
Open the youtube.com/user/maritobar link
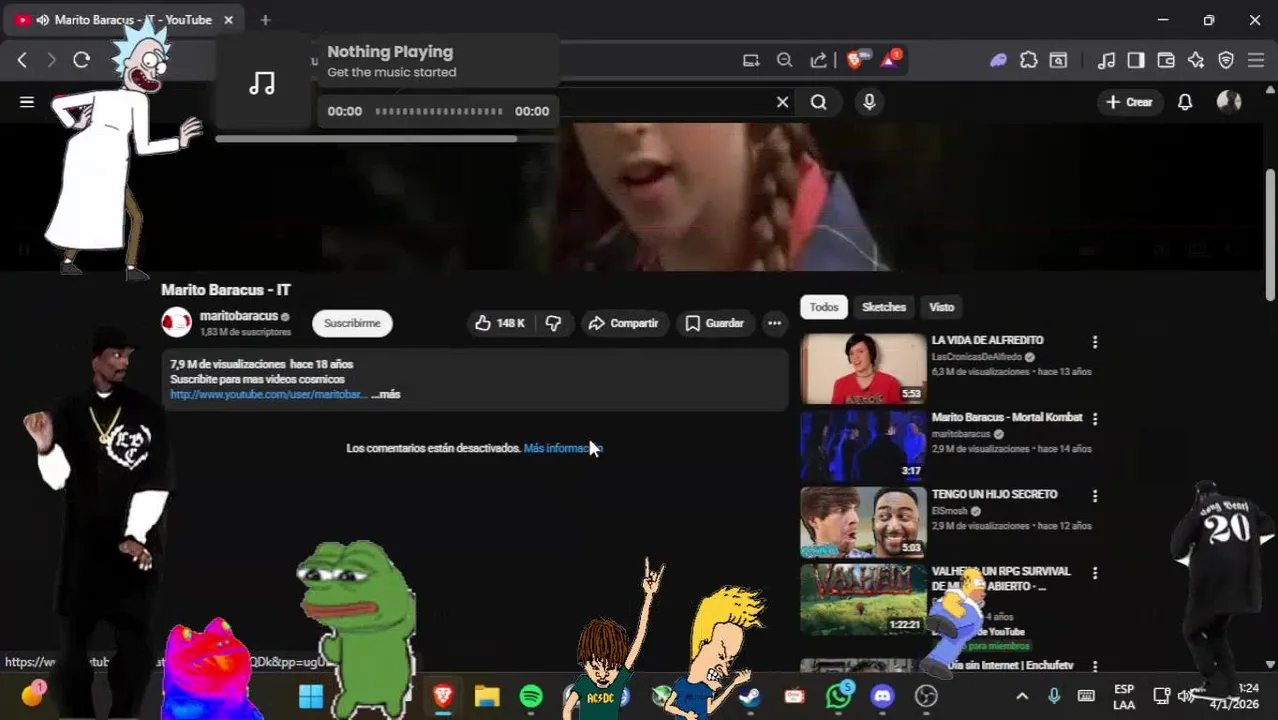point(268,395)
